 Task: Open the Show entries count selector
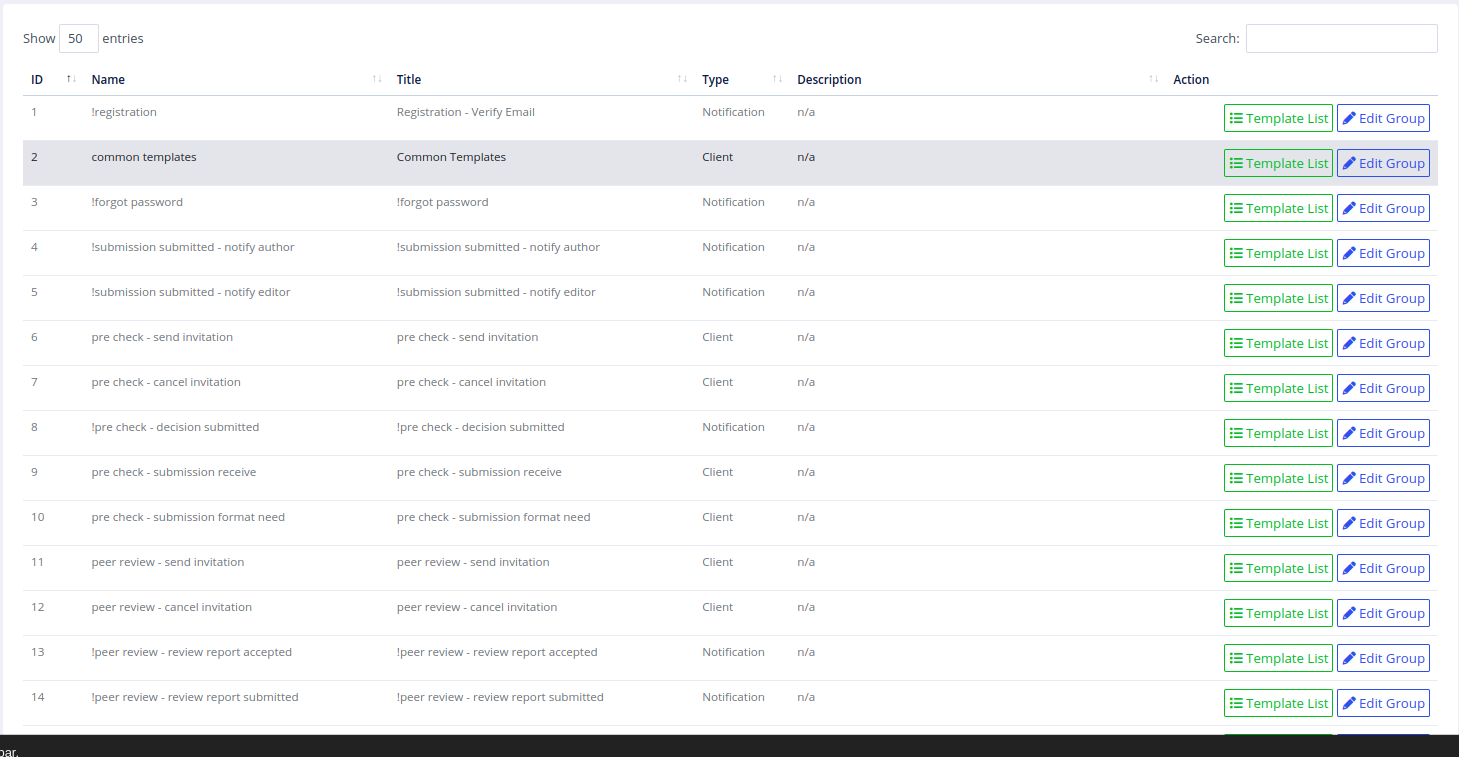(78, 39)
